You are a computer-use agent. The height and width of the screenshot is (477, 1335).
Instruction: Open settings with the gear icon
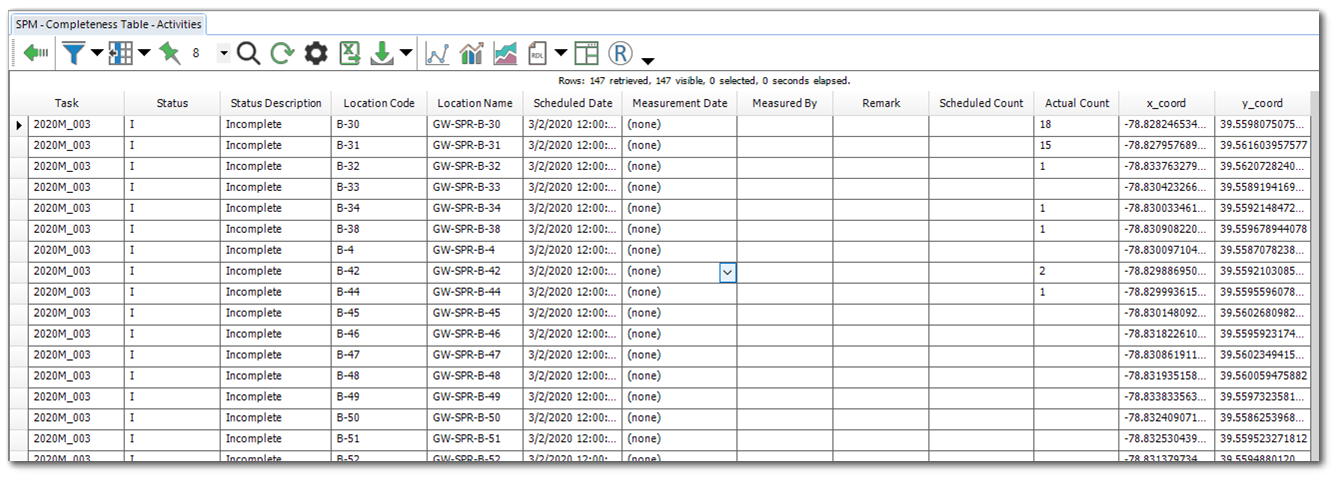pos(316,54)
